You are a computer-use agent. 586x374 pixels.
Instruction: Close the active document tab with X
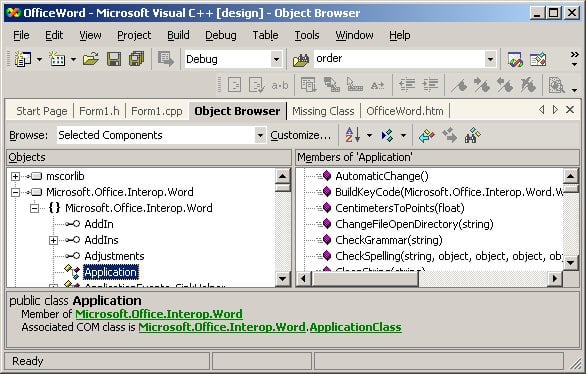(x=570, y=109)
